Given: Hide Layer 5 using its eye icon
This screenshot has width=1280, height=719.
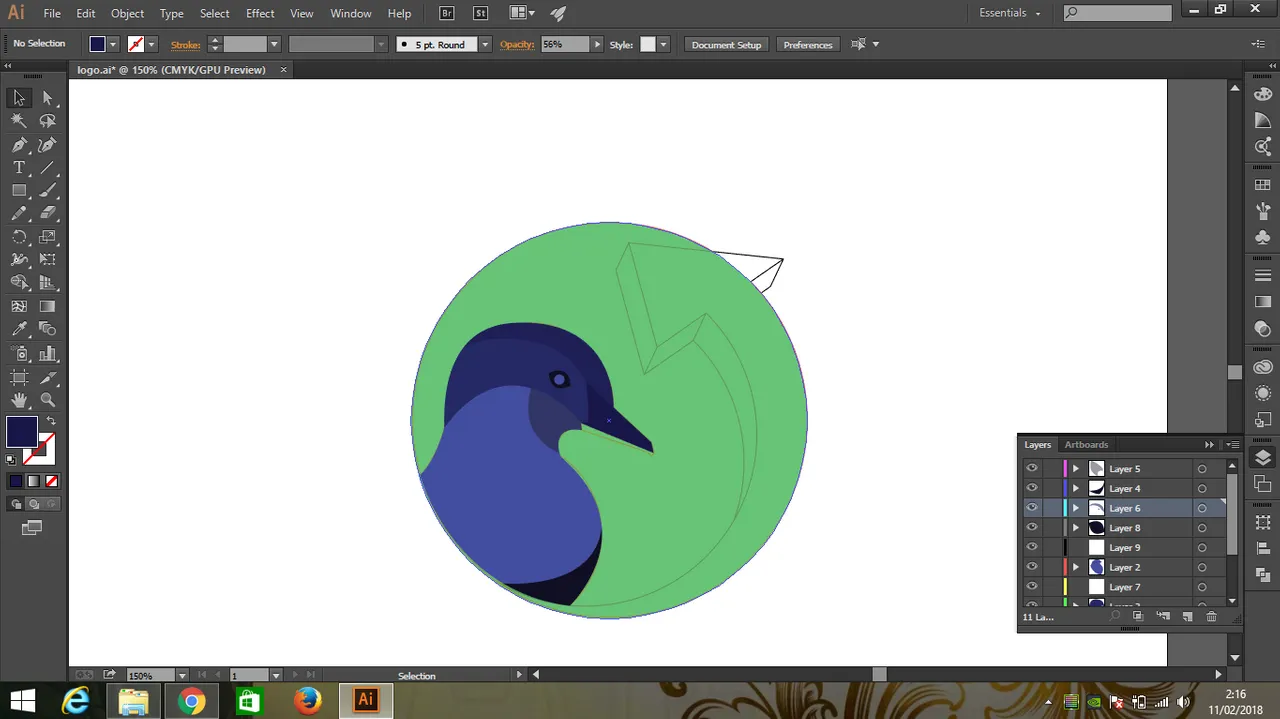Looking at the screenshot, I should [1032, 468].
